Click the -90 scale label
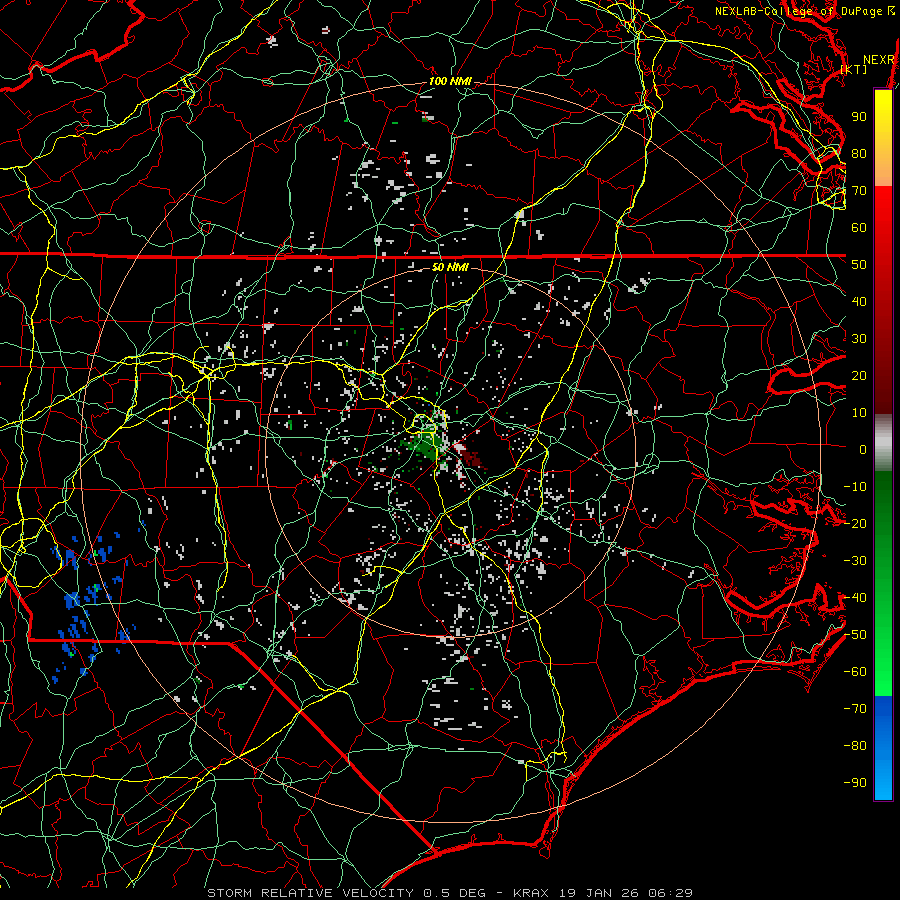This screenshot has width=900, height=900. pos(855,783)
